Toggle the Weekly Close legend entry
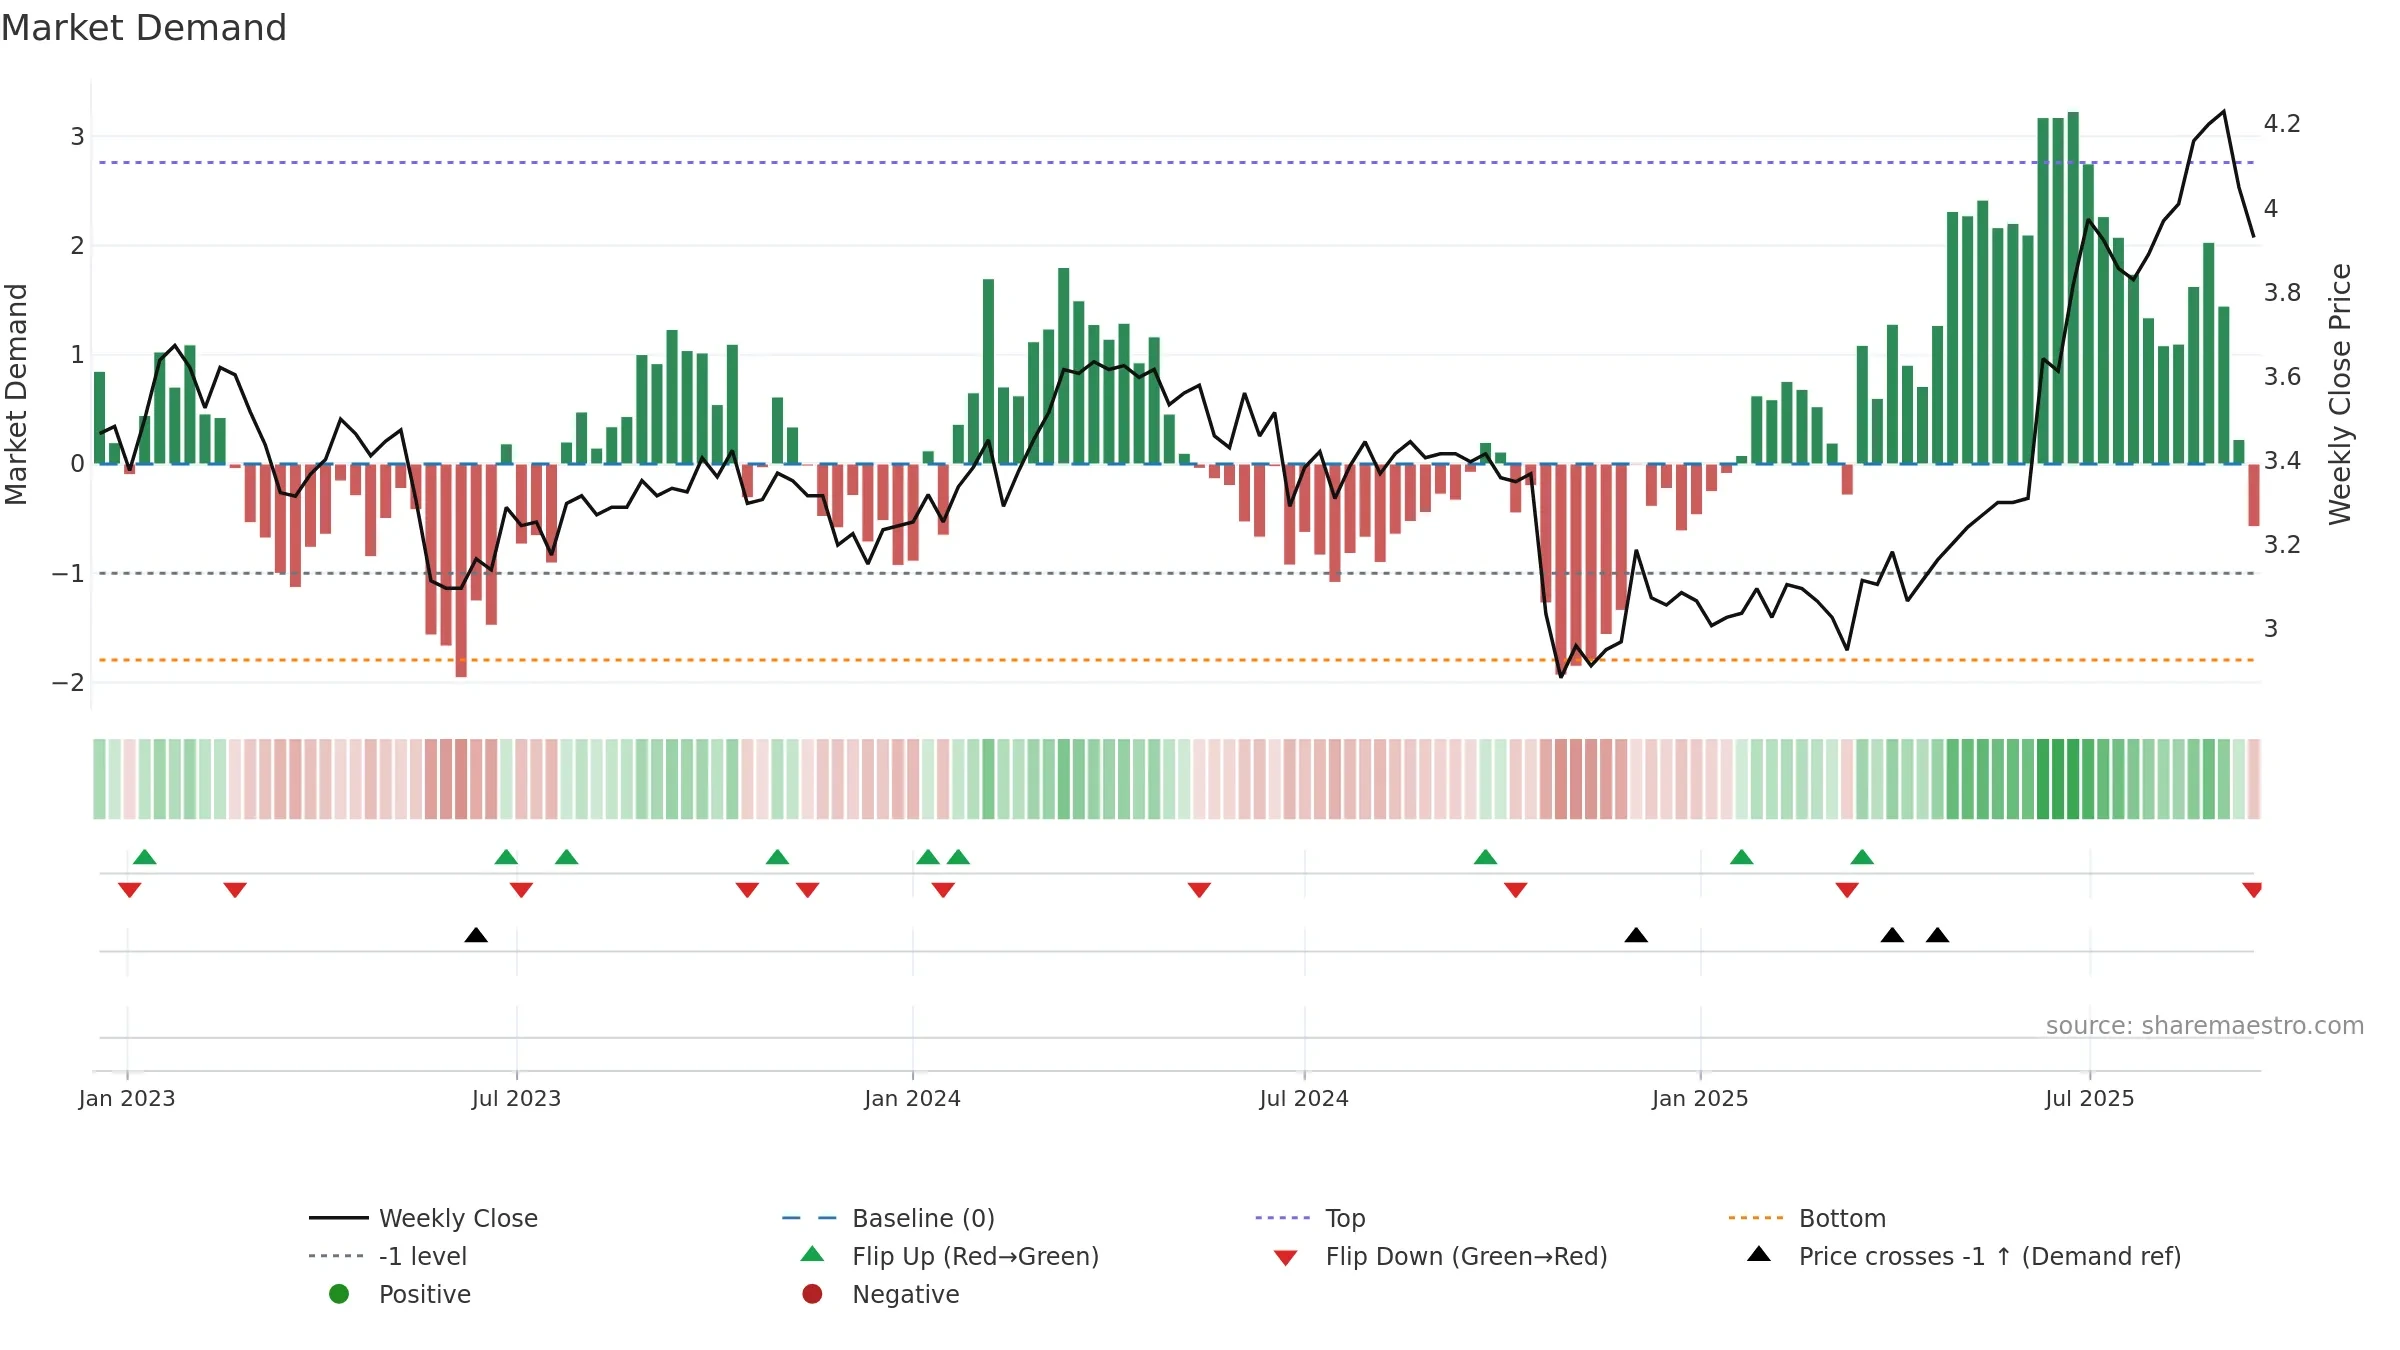The image size is (2400, 1350). (x=424, y=1218)
